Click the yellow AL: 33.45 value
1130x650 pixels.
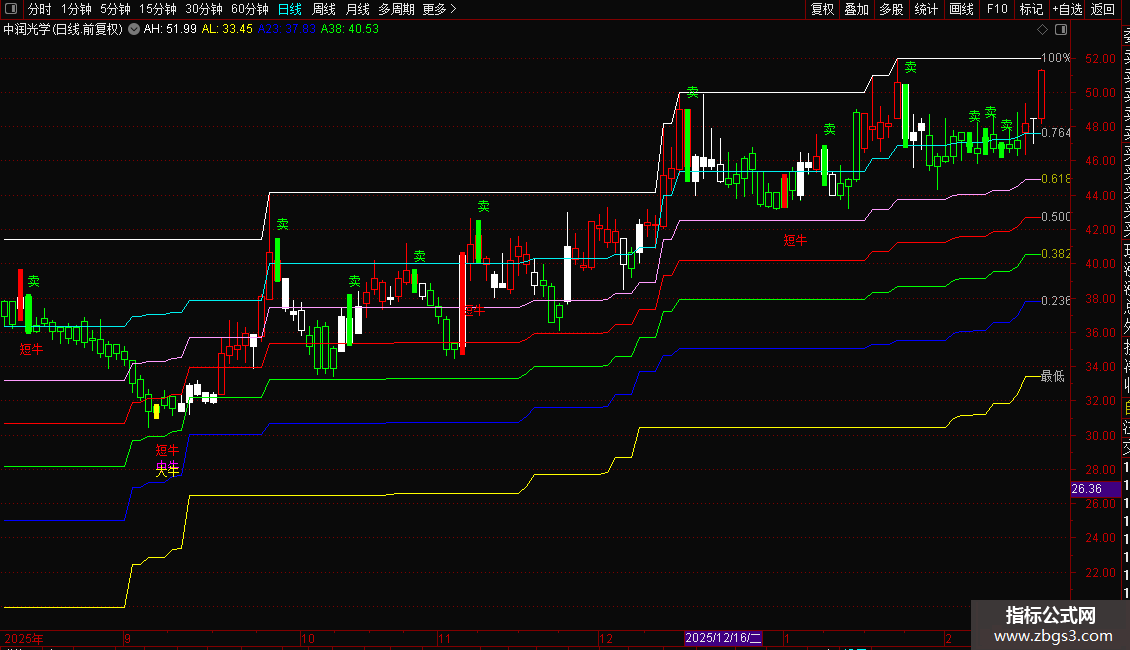[227, 29]
